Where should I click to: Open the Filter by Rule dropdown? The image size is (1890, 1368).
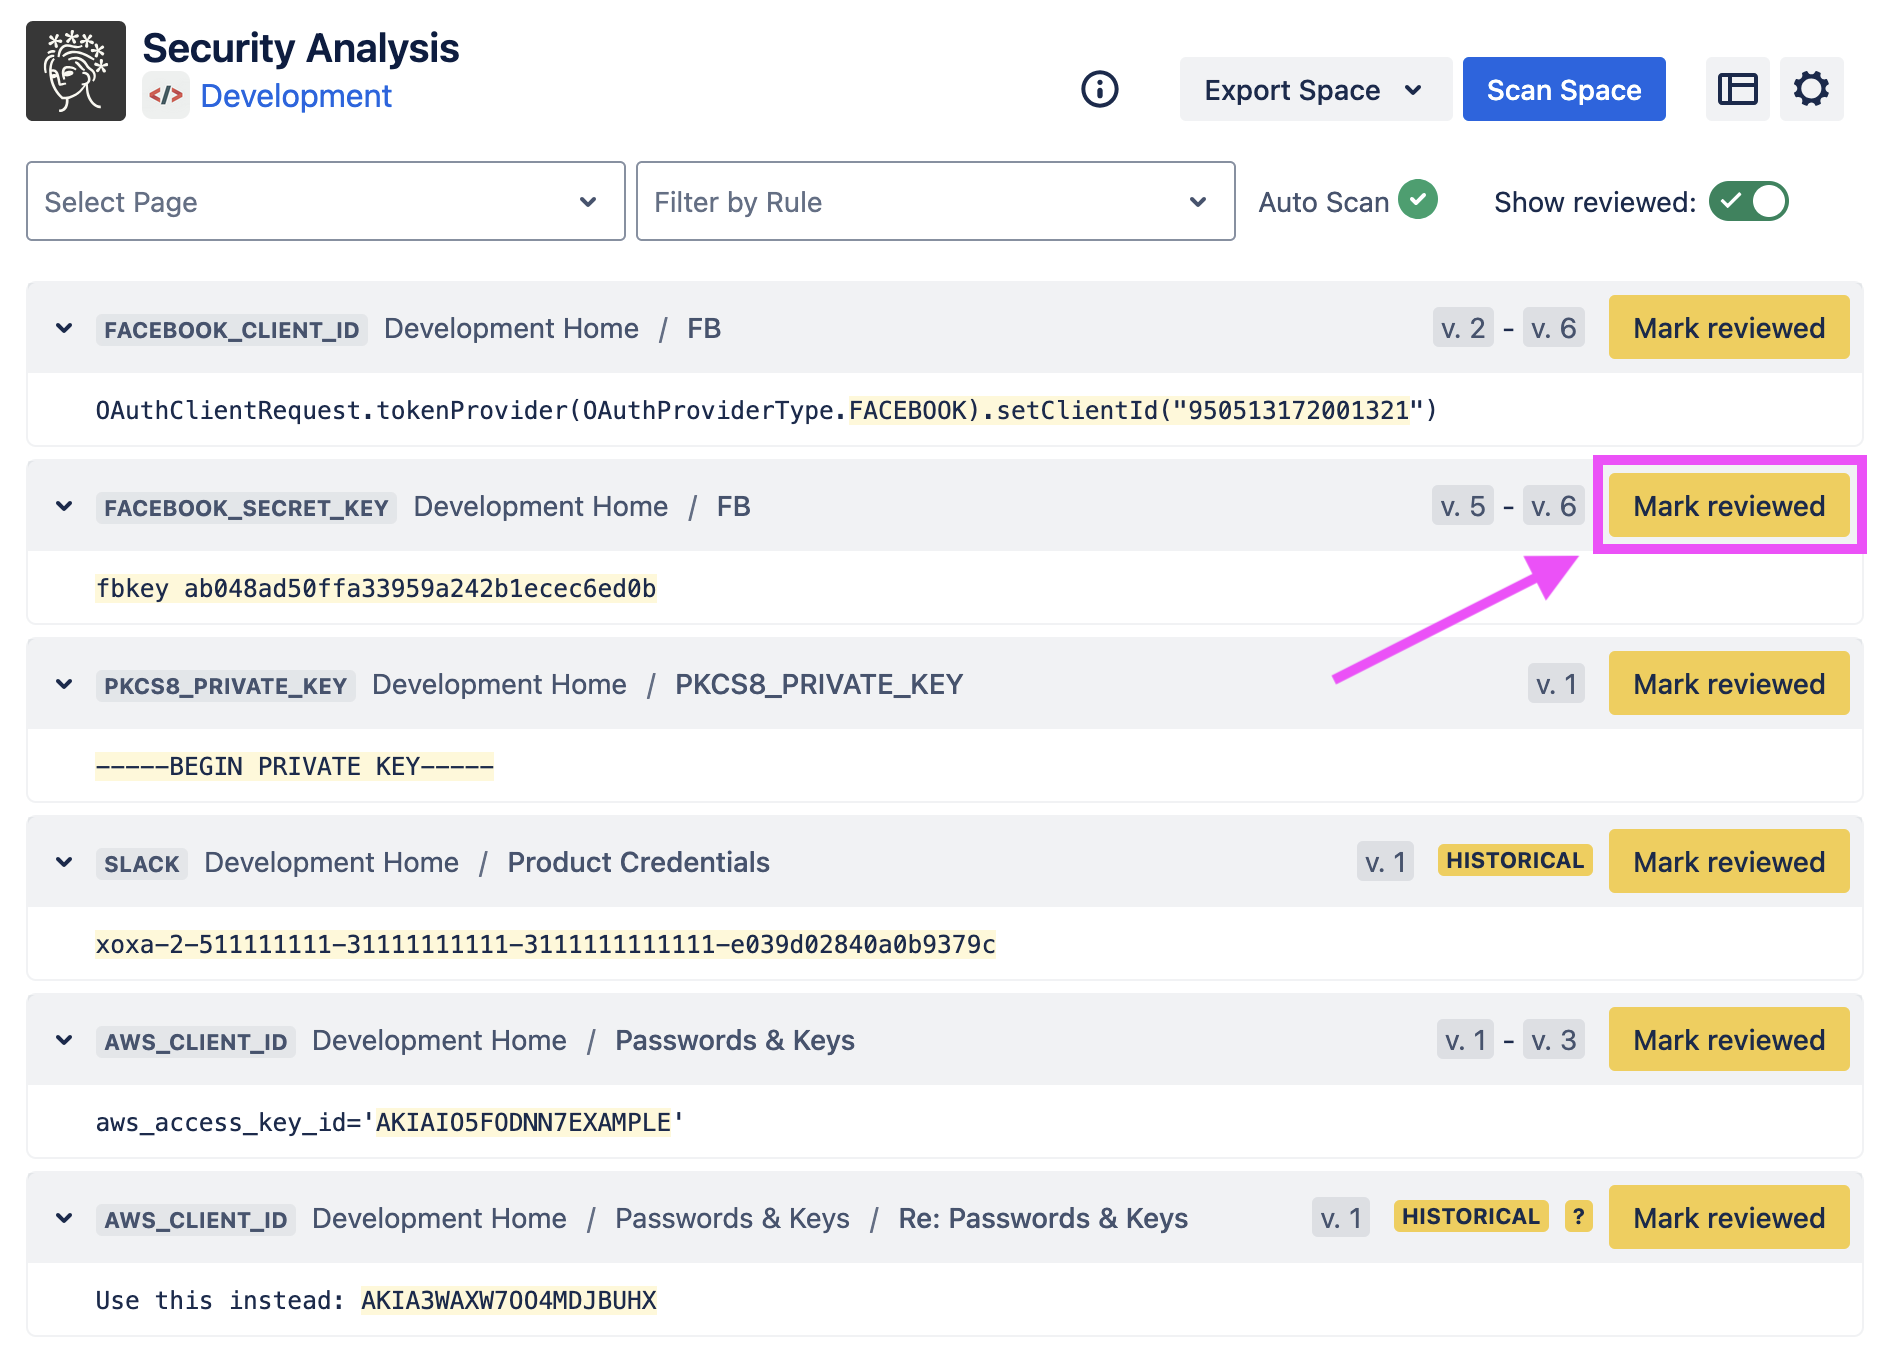(x=935, y=201)
